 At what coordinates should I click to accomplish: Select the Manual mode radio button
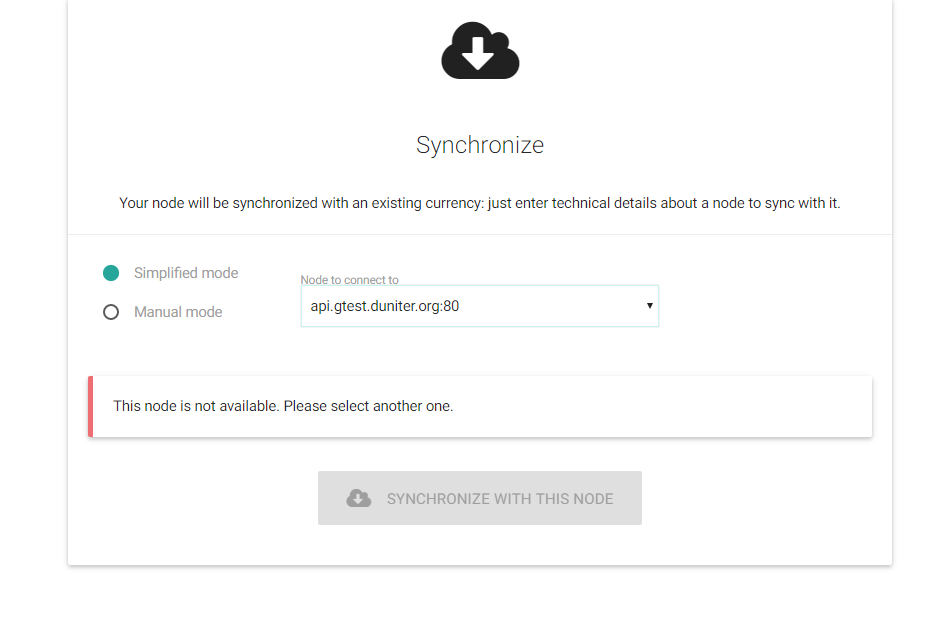point(111,312)
